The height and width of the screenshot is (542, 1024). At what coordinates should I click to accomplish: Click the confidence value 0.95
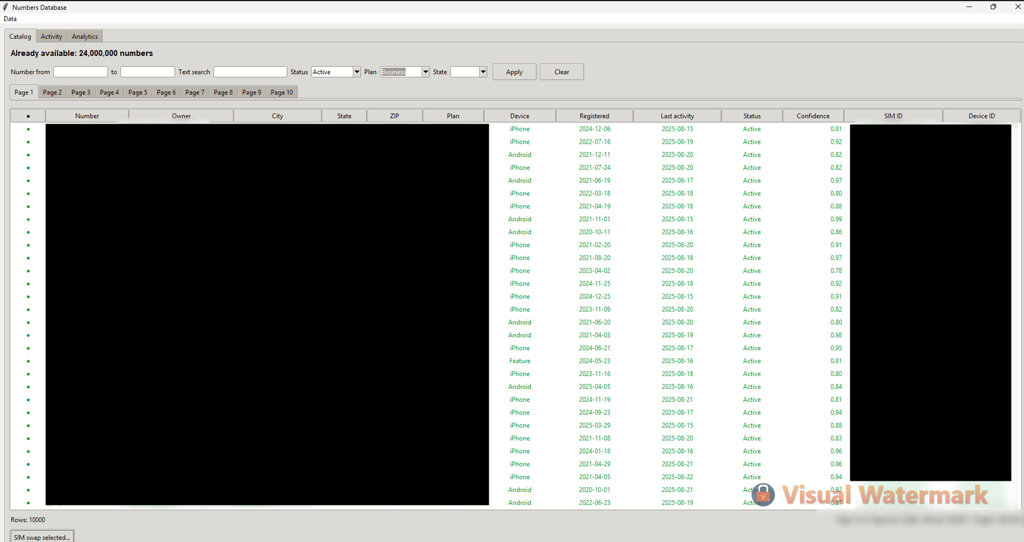pos(836,348)
